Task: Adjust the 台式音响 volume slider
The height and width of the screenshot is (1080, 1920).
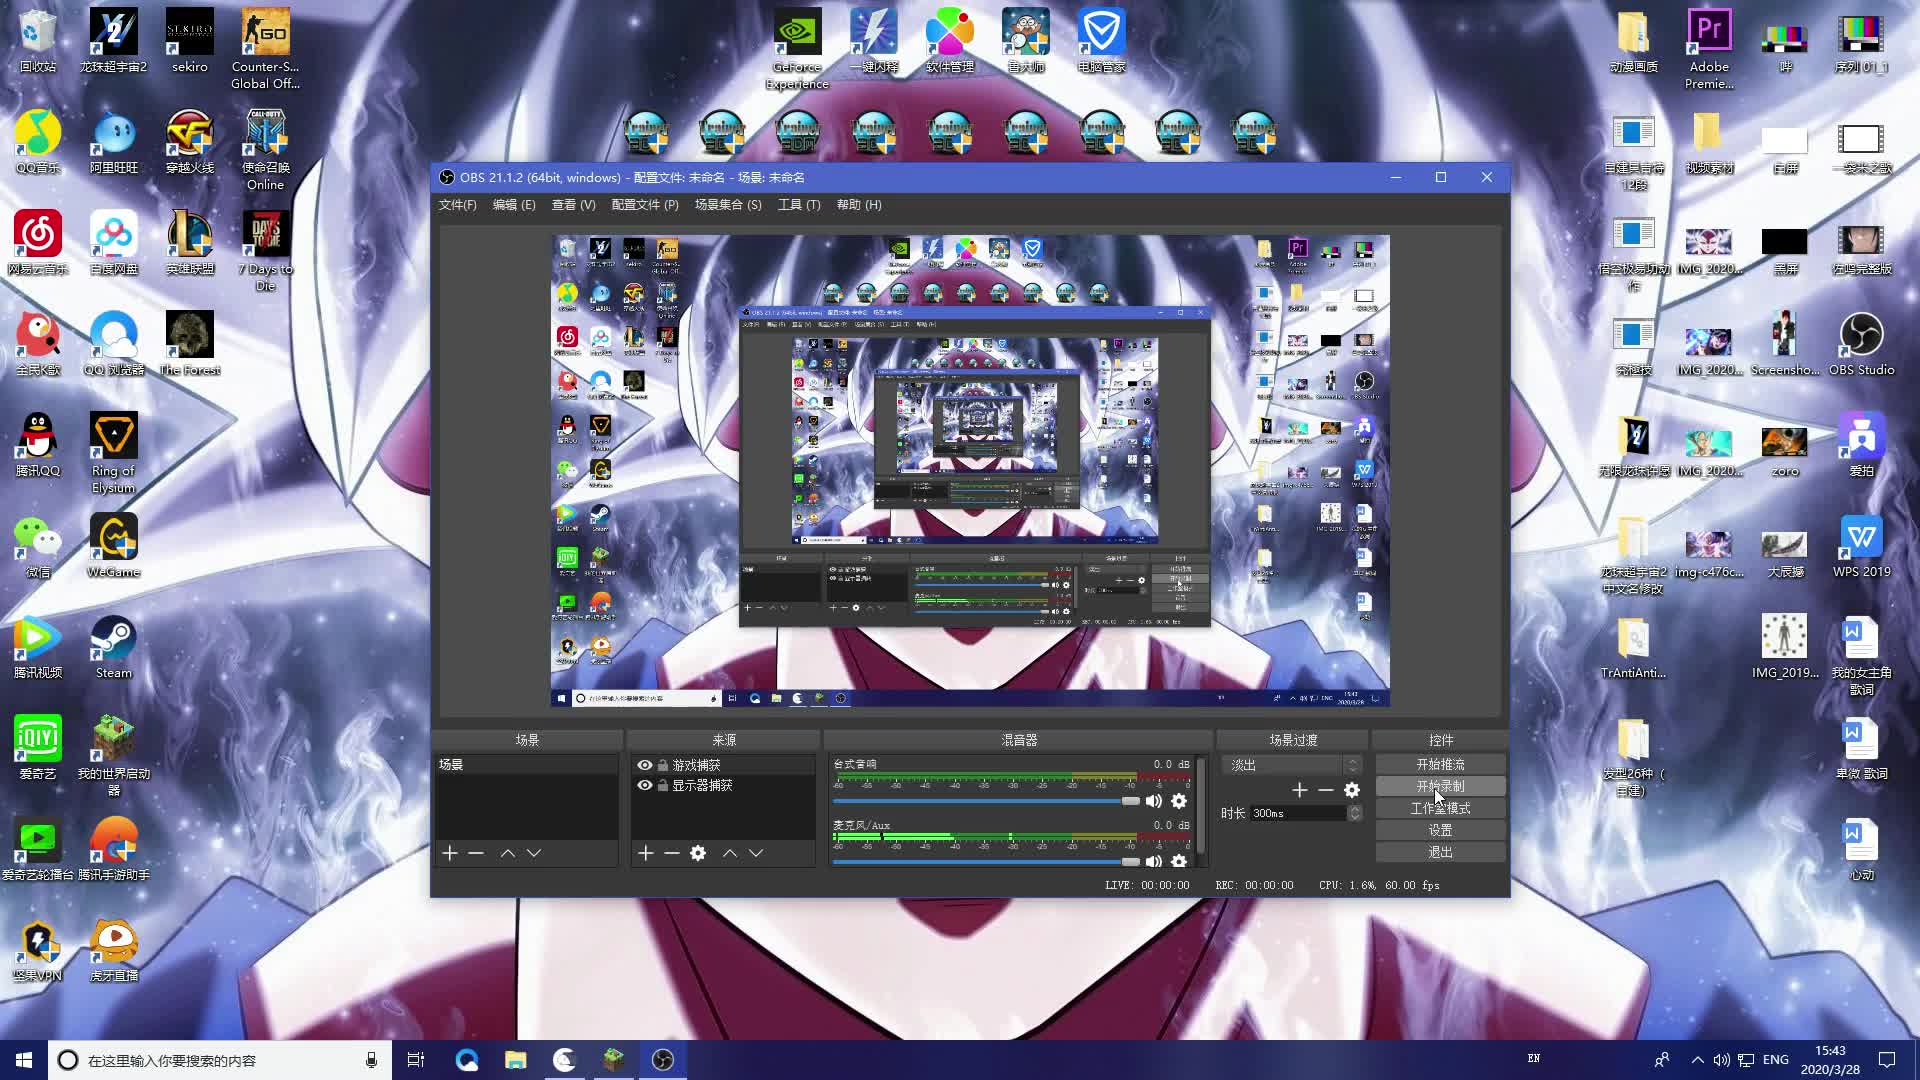Action: (986, 801)
